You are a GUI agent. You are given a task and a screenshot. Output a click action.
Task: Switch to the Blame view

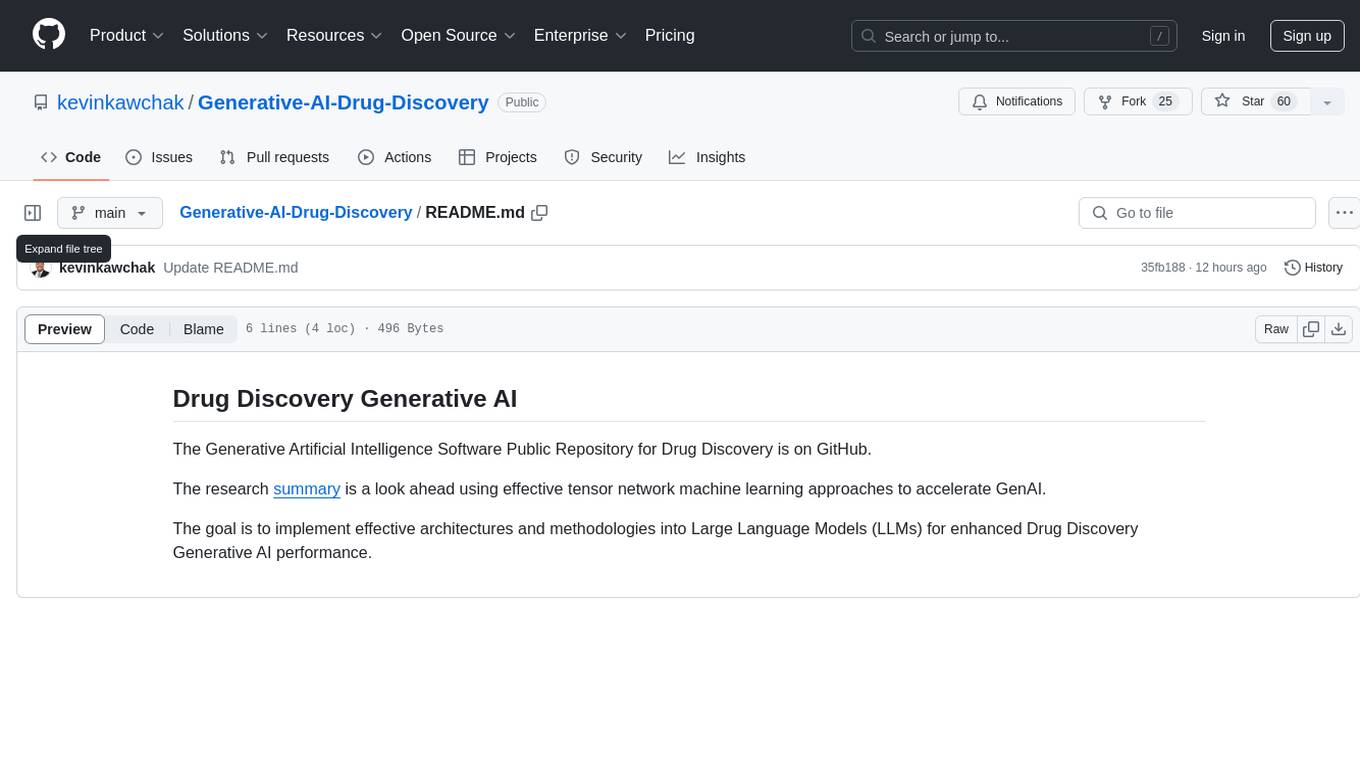204,329
